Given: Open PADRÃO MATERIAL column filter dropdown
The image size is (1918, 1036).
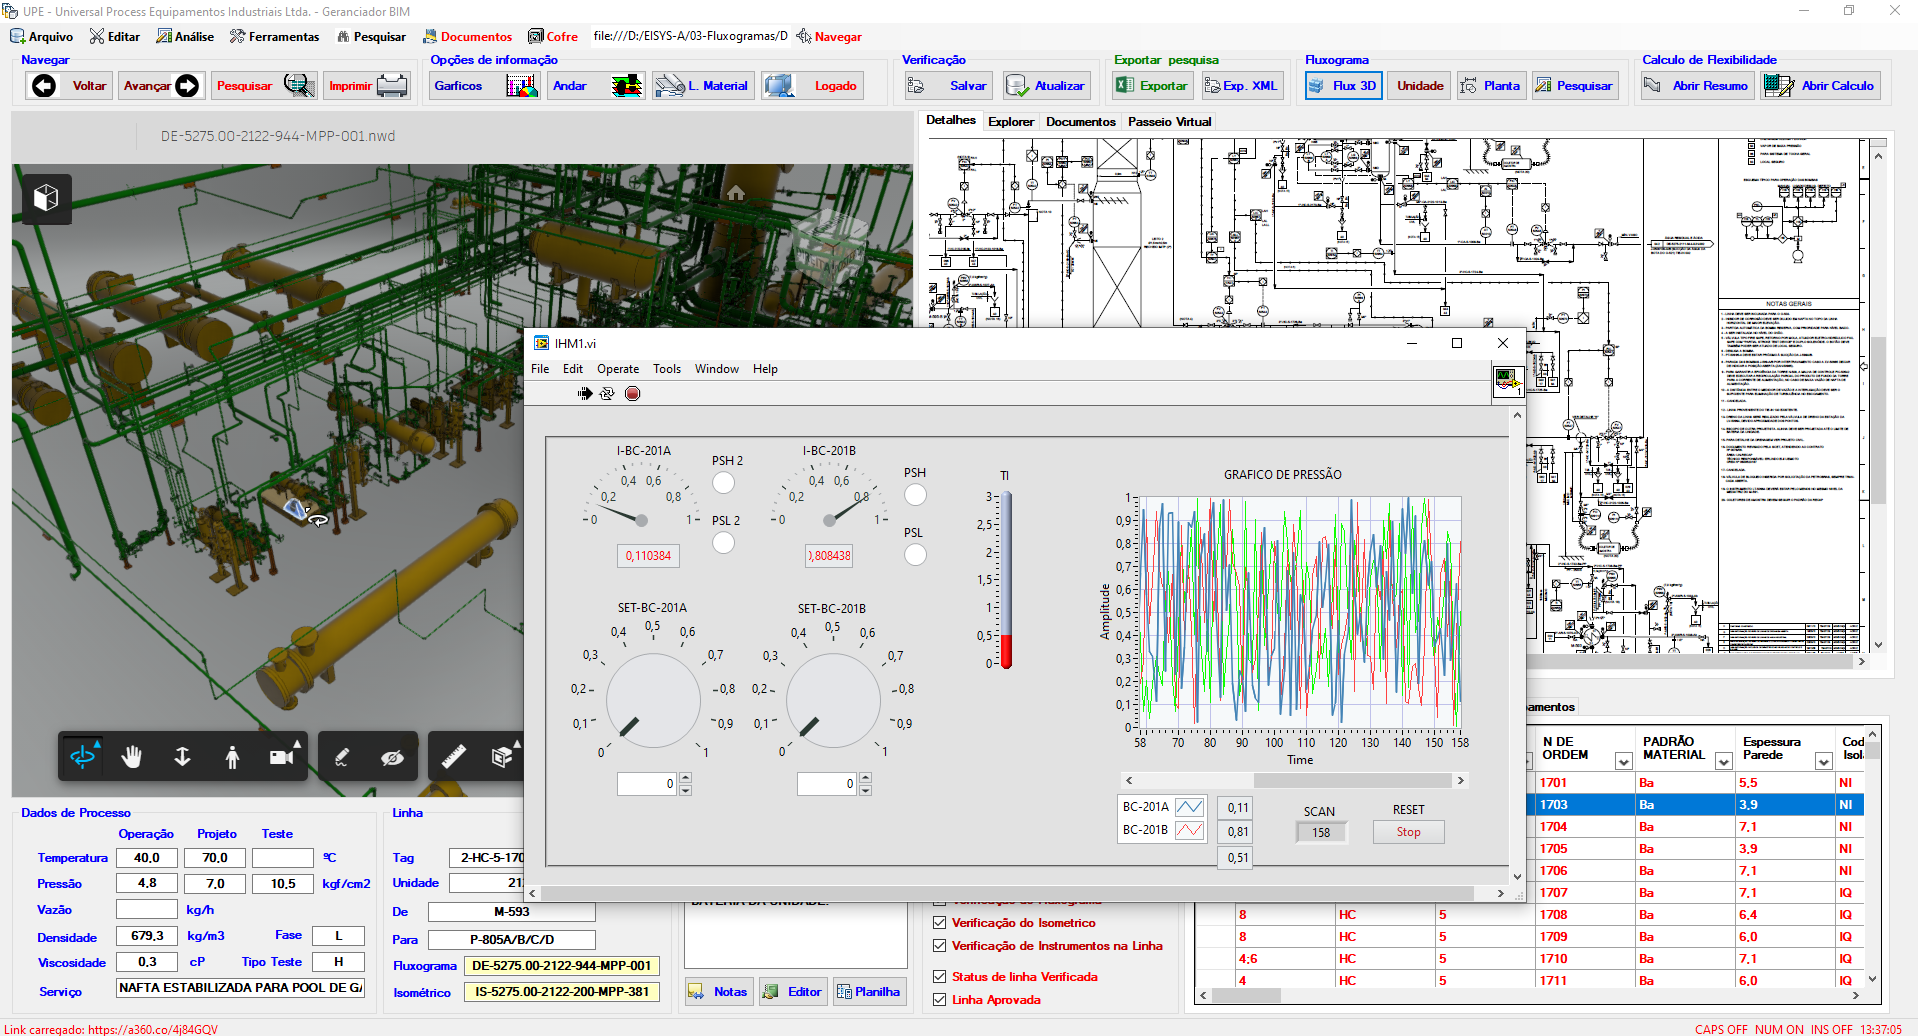Looking at the screenshot, I should (1723, 762).
